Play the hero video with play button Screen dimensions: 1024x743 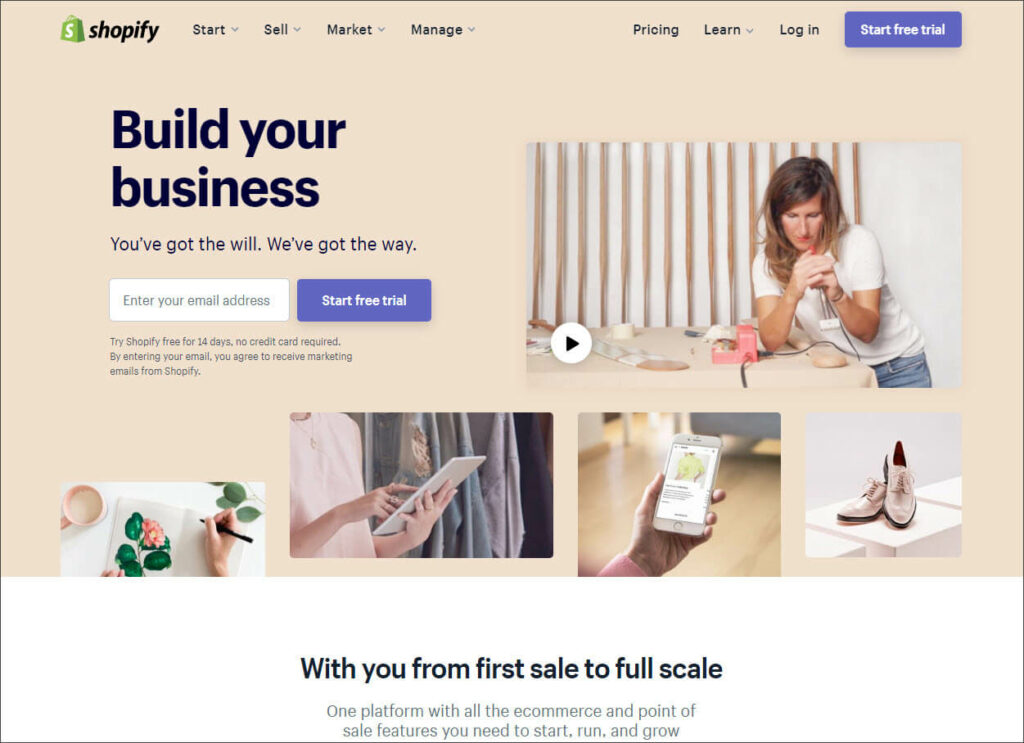[x=571, y=343]
